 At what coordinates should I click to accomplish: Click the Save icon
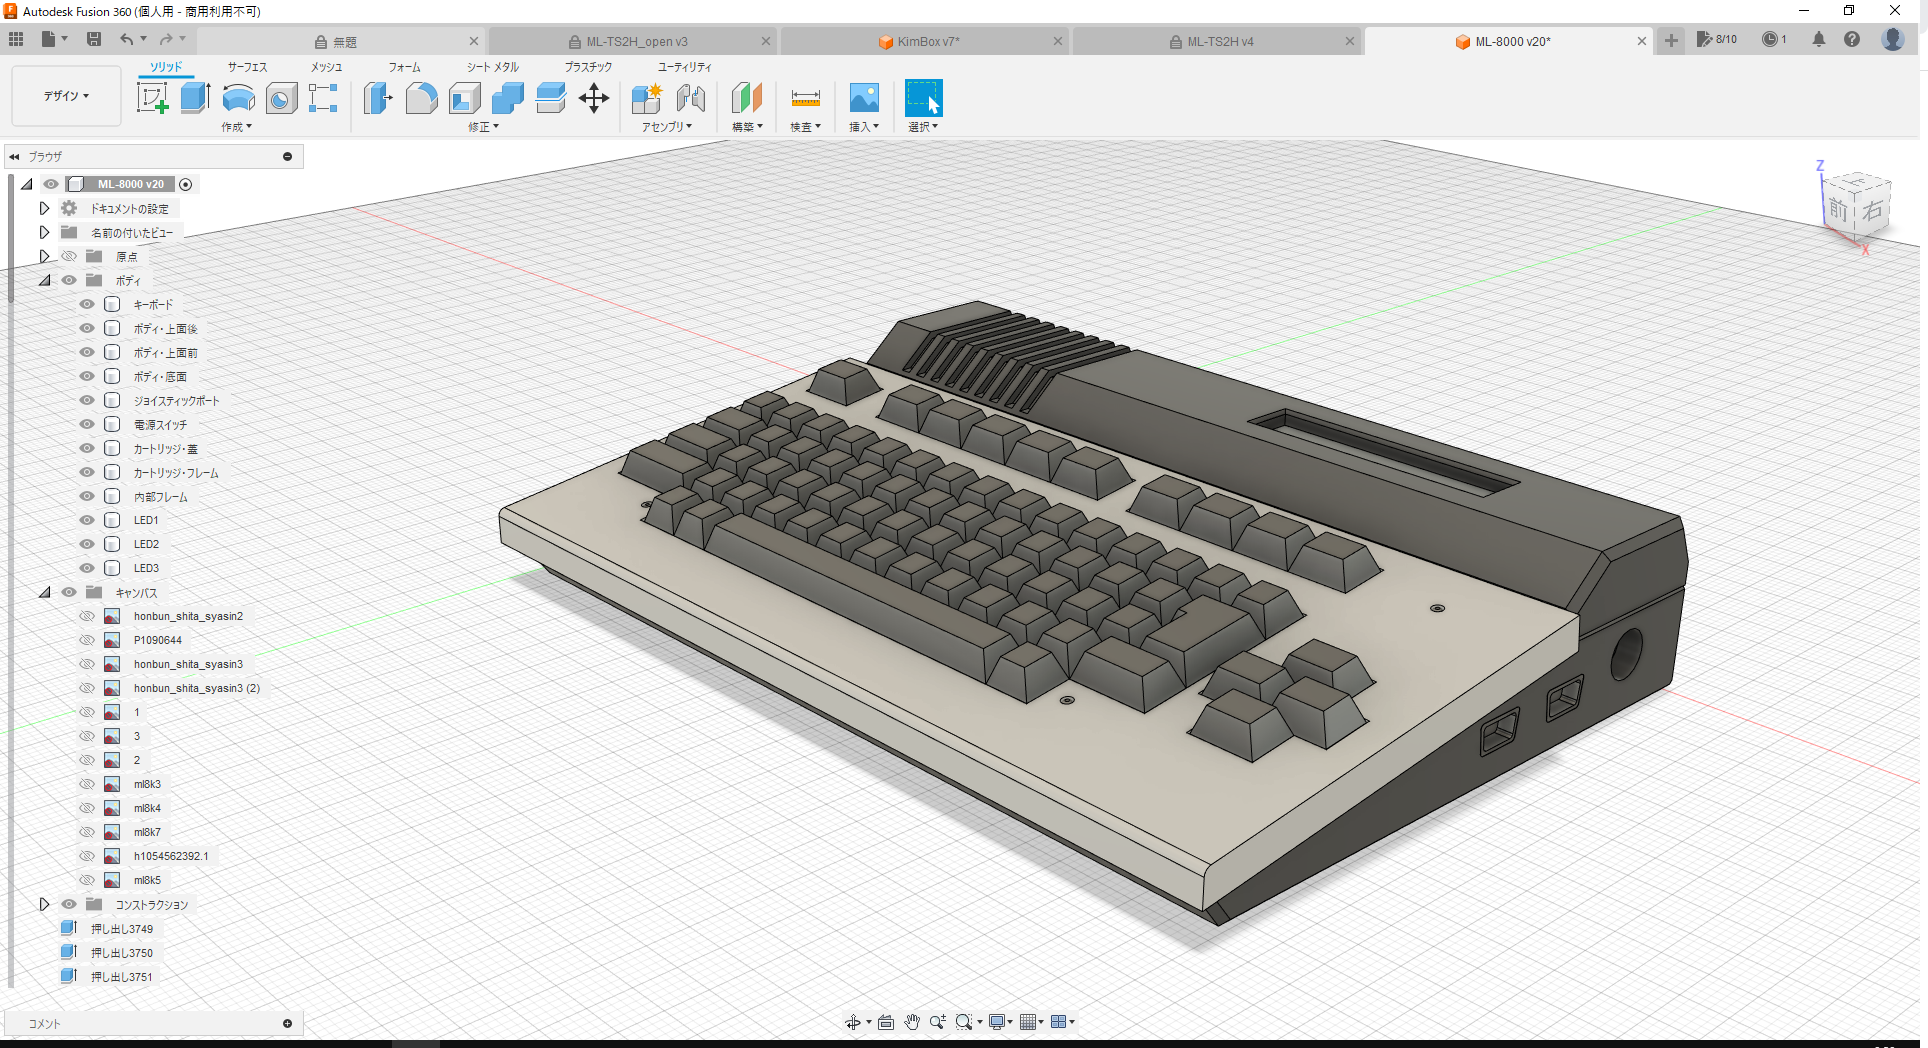95,38
